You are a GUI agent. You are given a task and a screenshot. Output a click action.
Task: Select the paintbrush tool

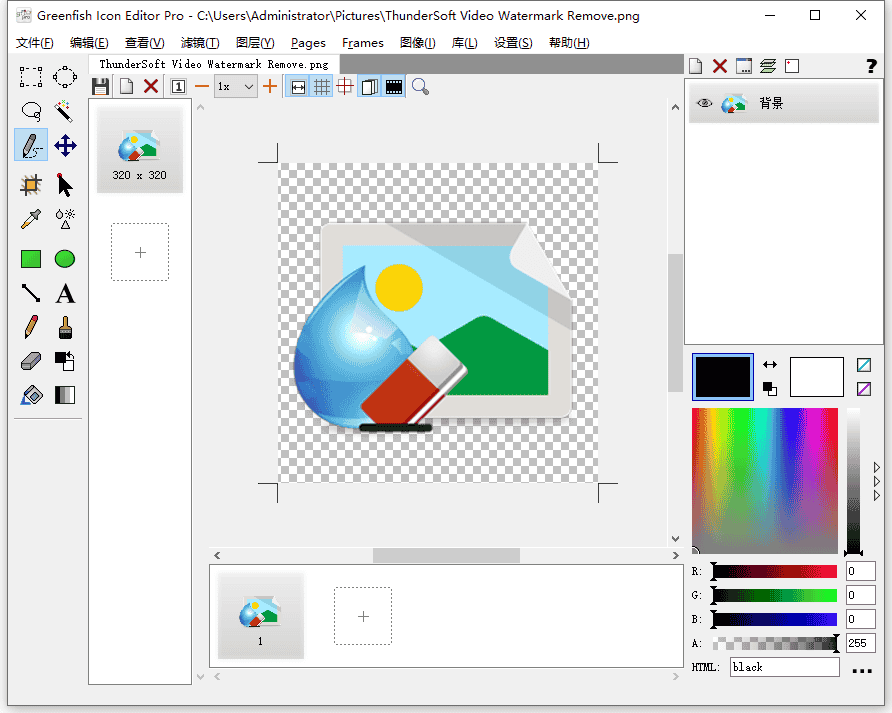click(65, 327)
